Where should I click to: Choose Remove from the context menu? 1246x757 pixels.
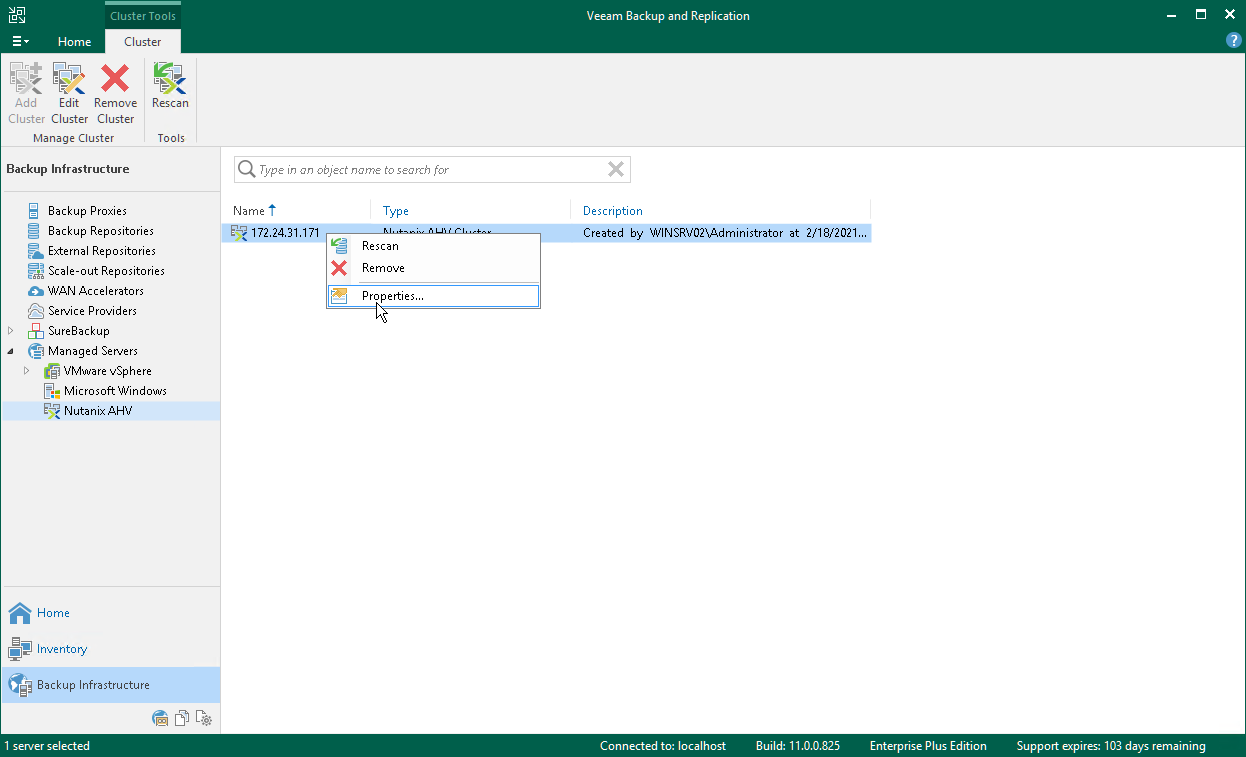[433, 268]
